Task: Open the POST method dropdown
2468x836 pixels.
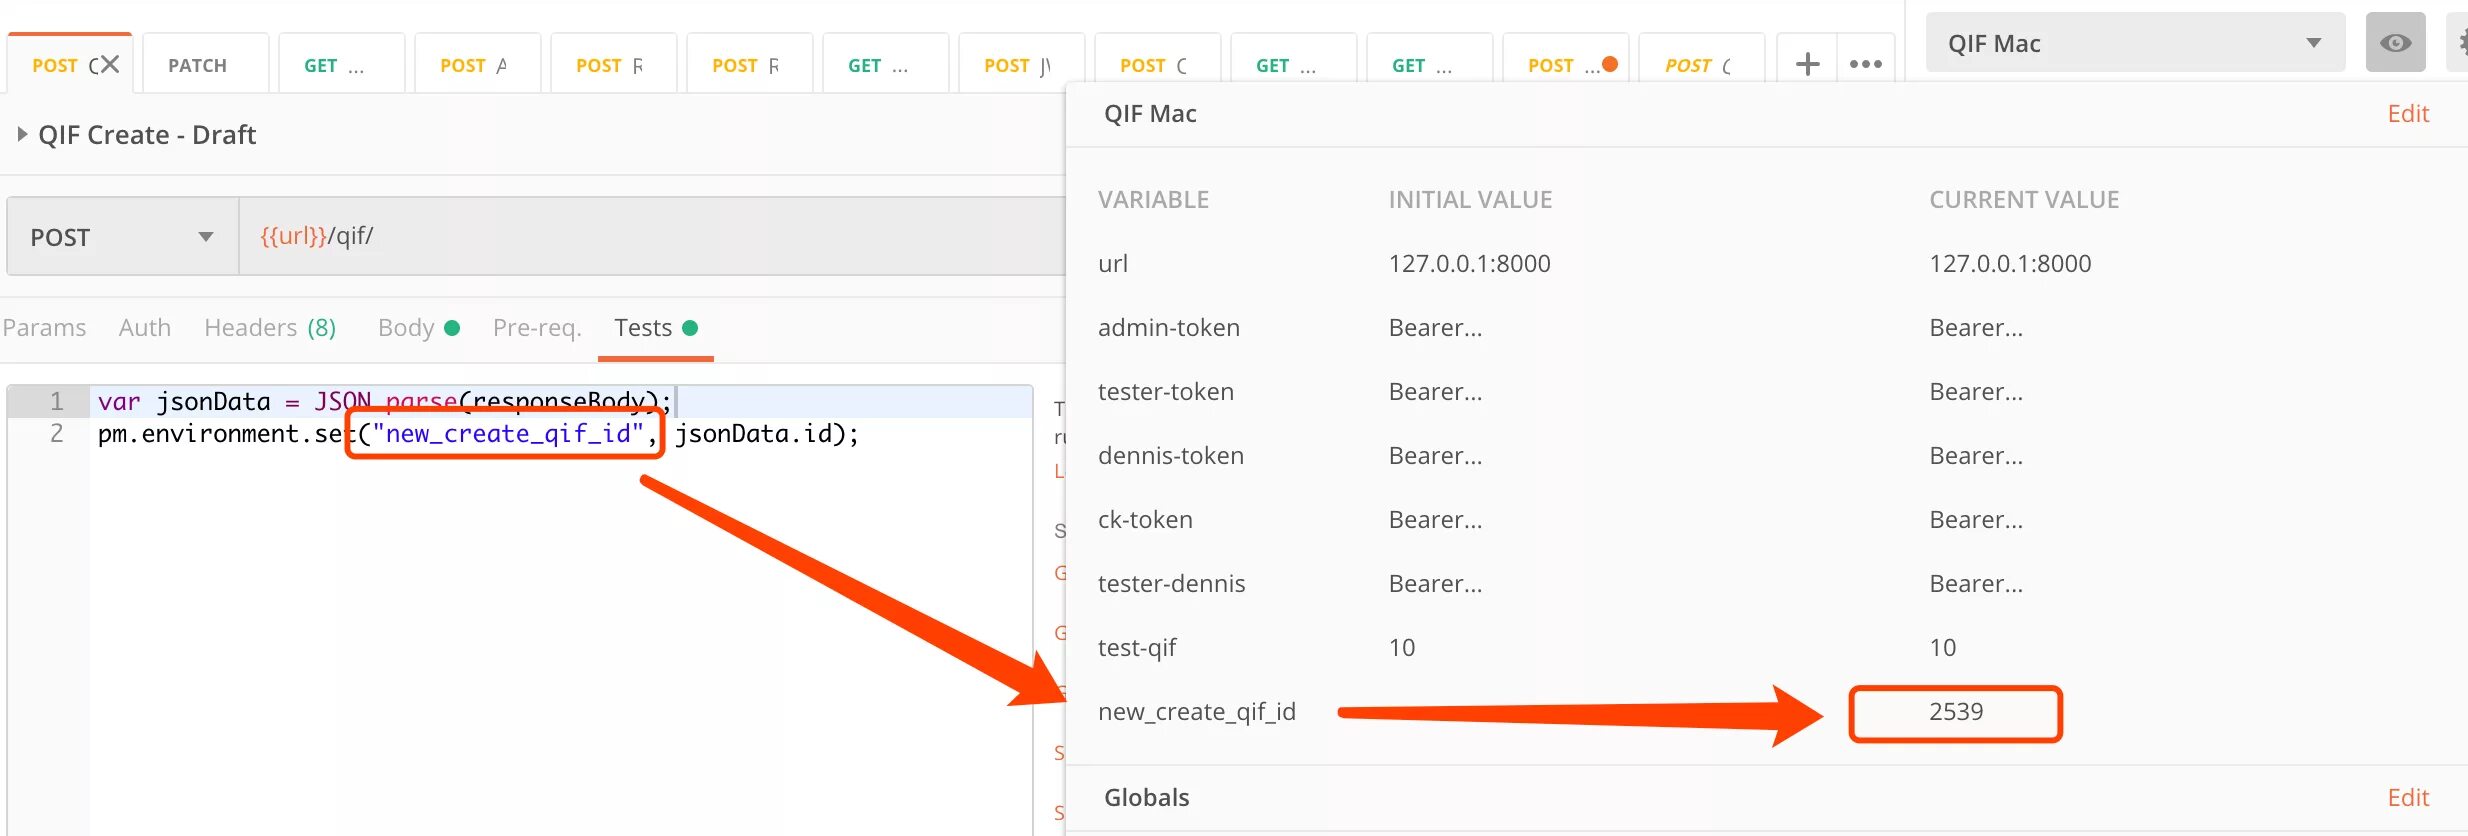Action: pos(123,237)
